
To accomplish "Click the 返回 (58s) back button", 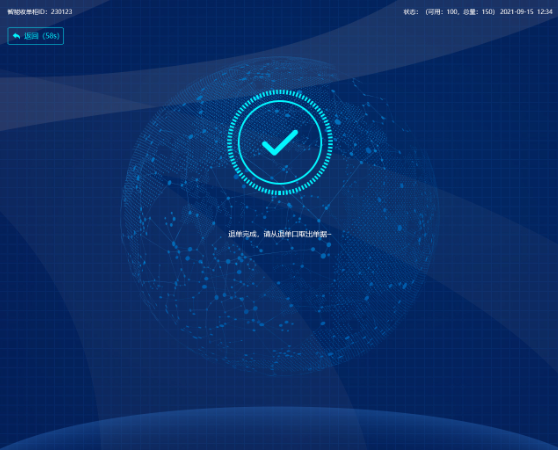I will pos(36,36).
